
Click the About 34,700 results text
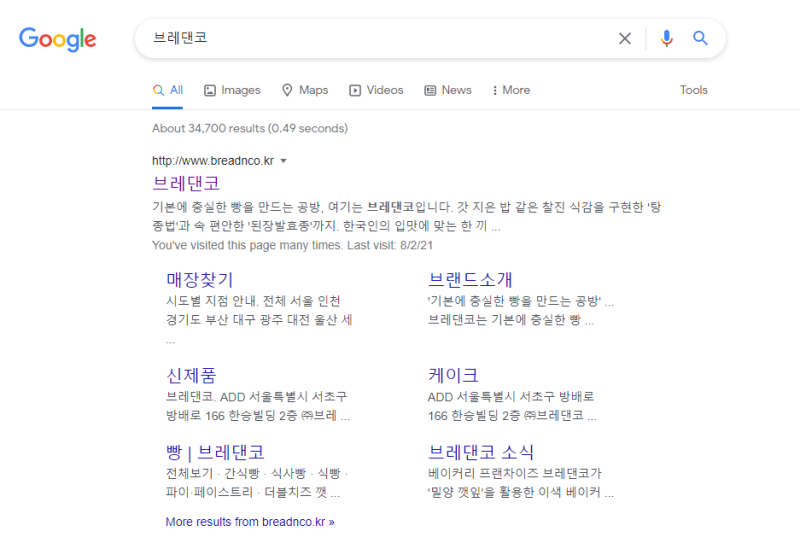coord(250,128)
